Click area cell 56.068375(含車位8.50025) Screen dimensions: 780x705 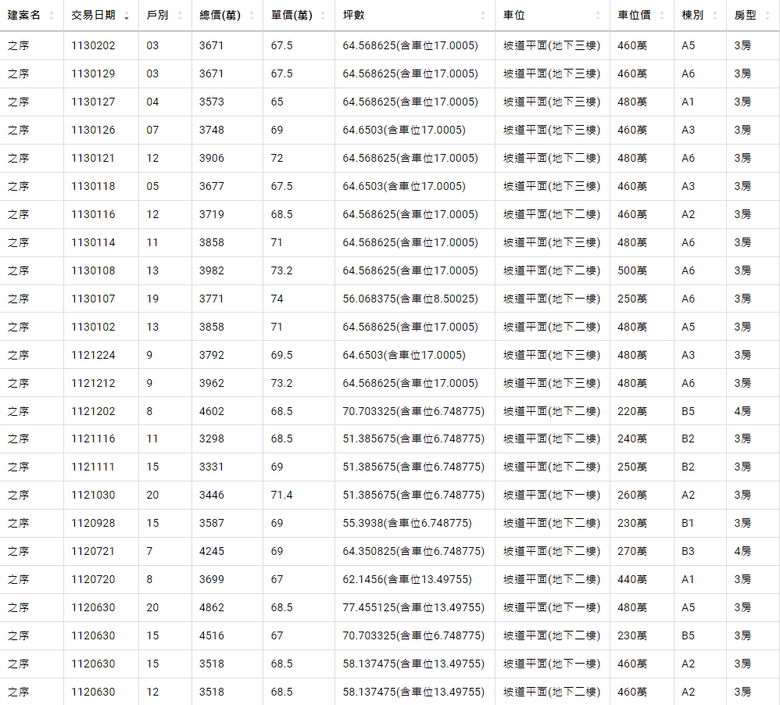410,299
